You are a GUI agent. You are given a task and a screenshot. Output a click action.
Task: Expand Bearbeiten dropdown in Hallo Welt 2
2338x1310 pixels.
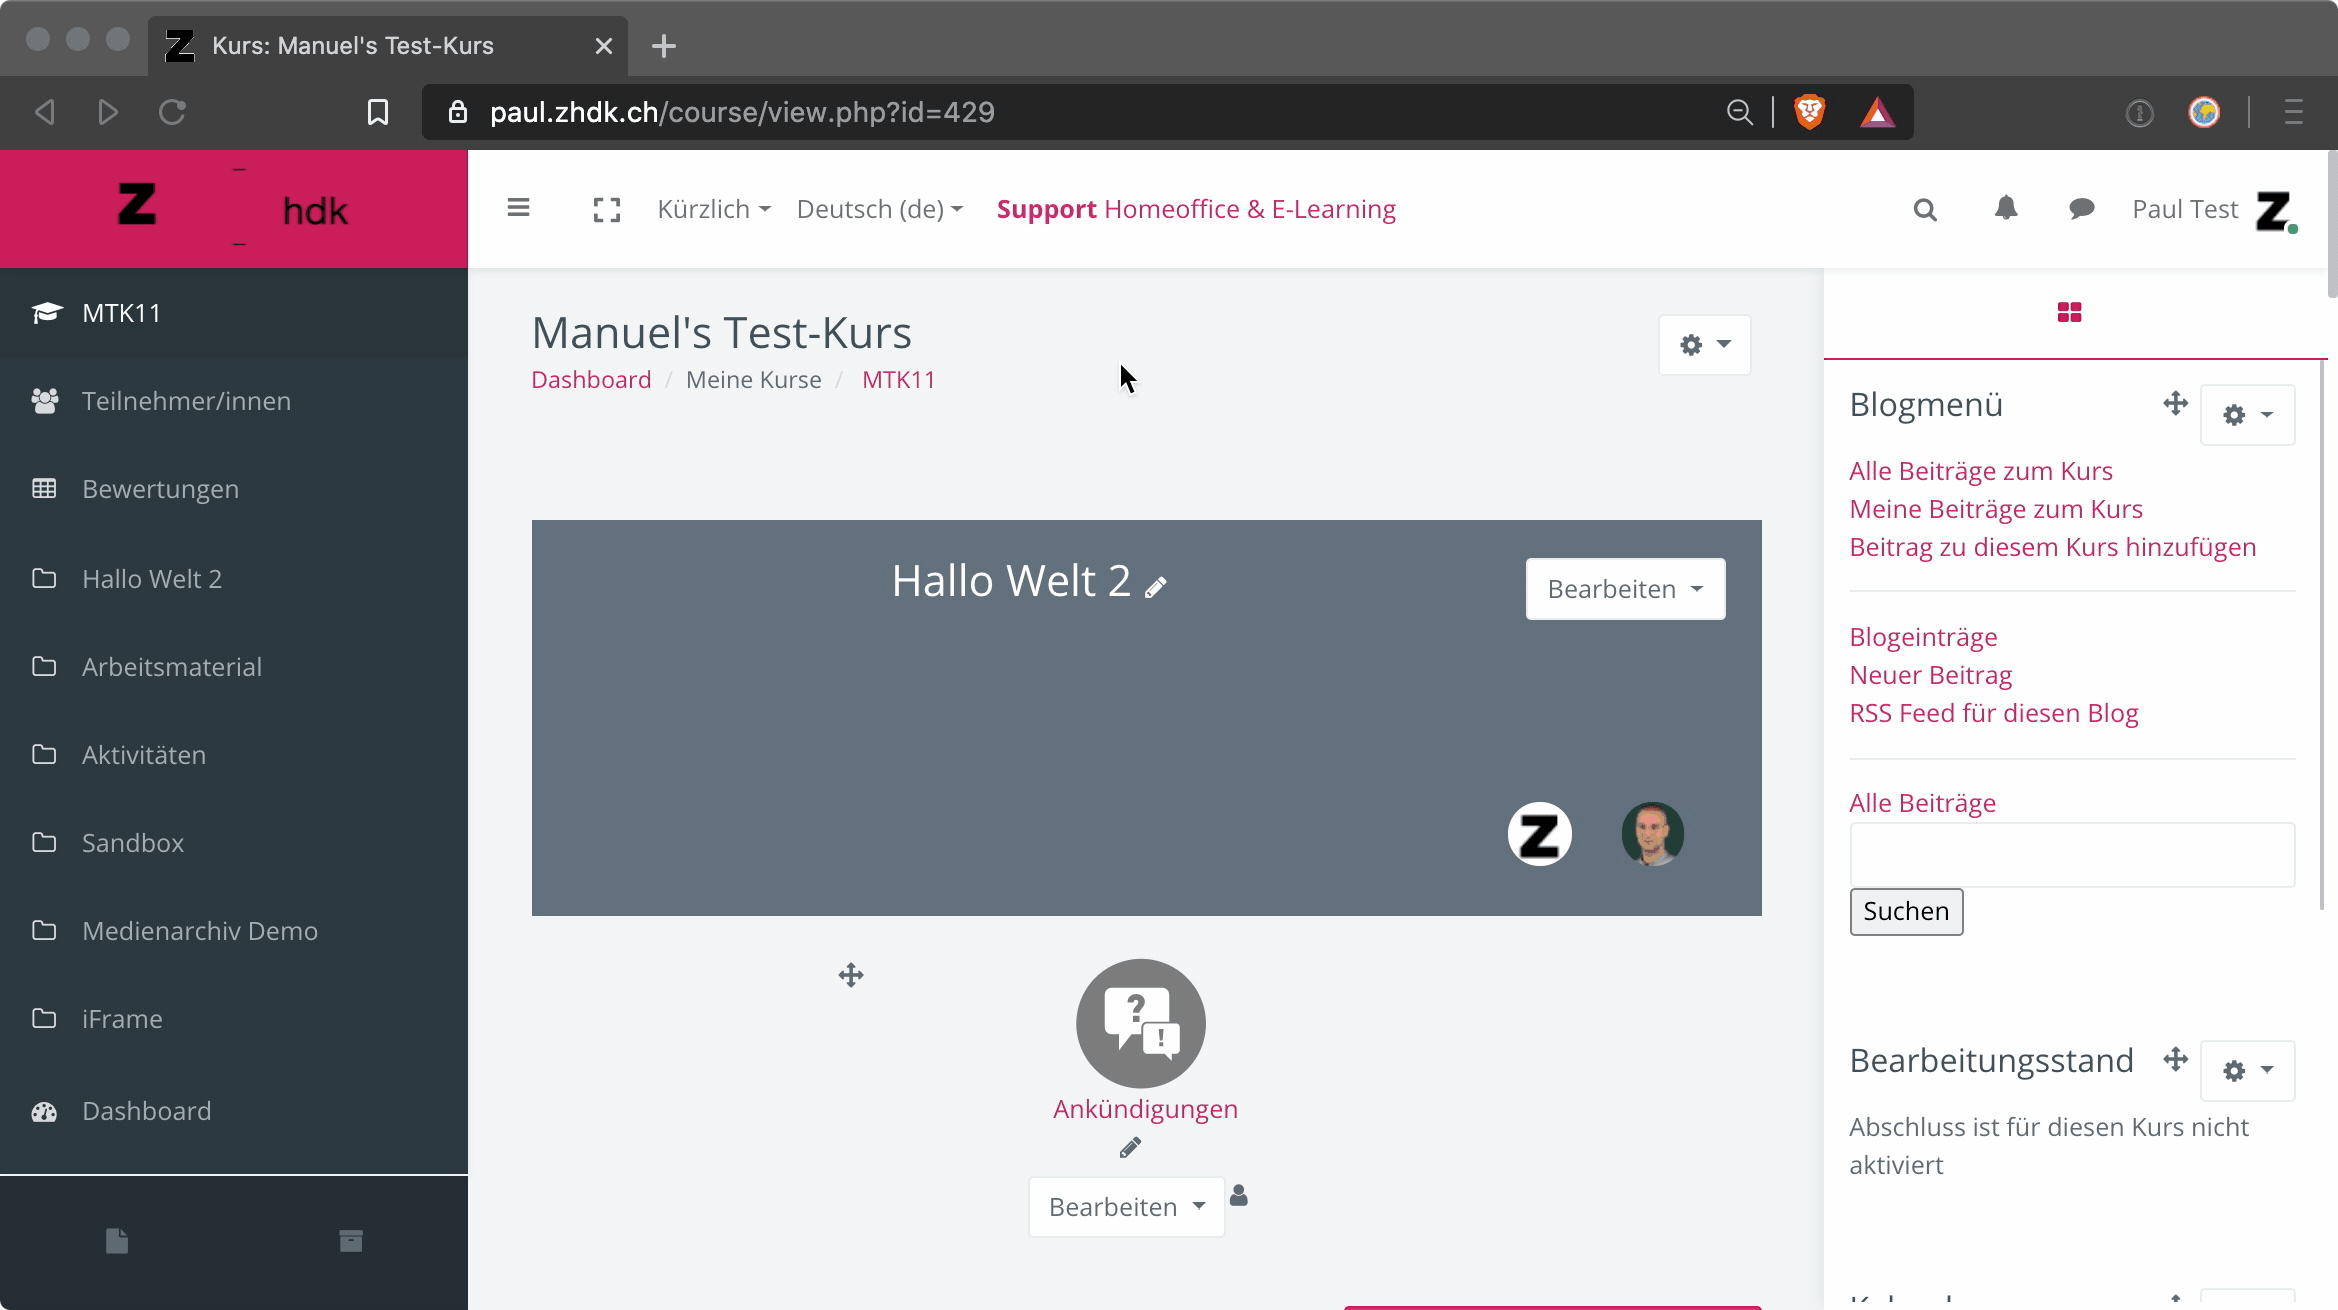(x=1625, y=589)
